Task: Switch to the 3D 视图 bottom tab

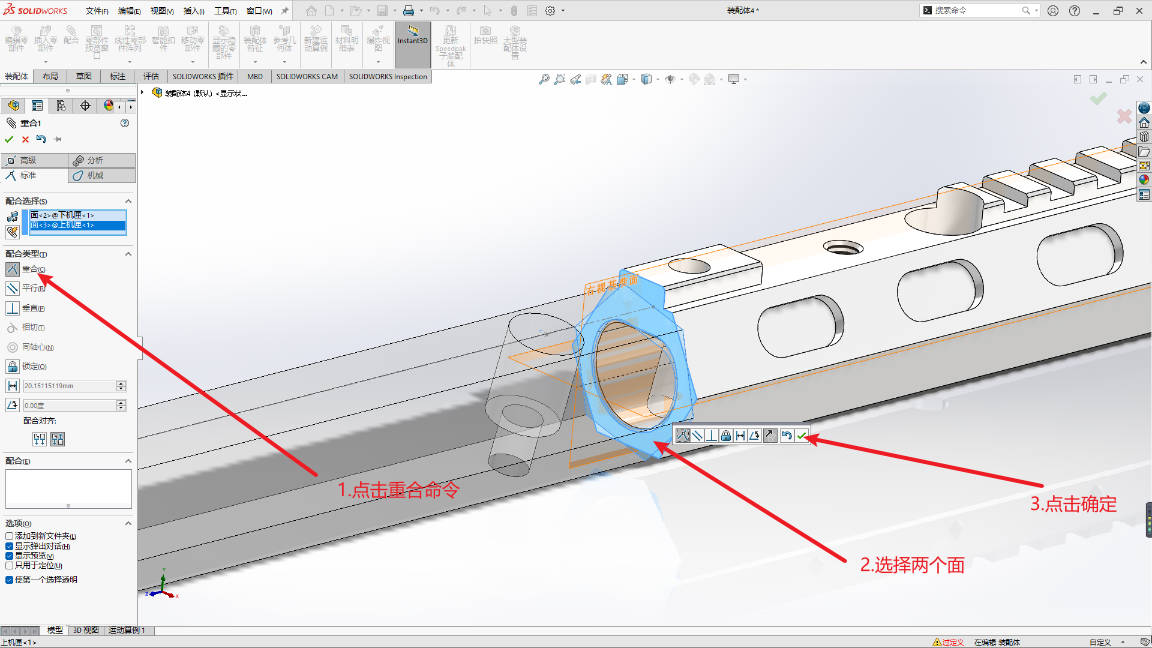Action: click(86, 630)
